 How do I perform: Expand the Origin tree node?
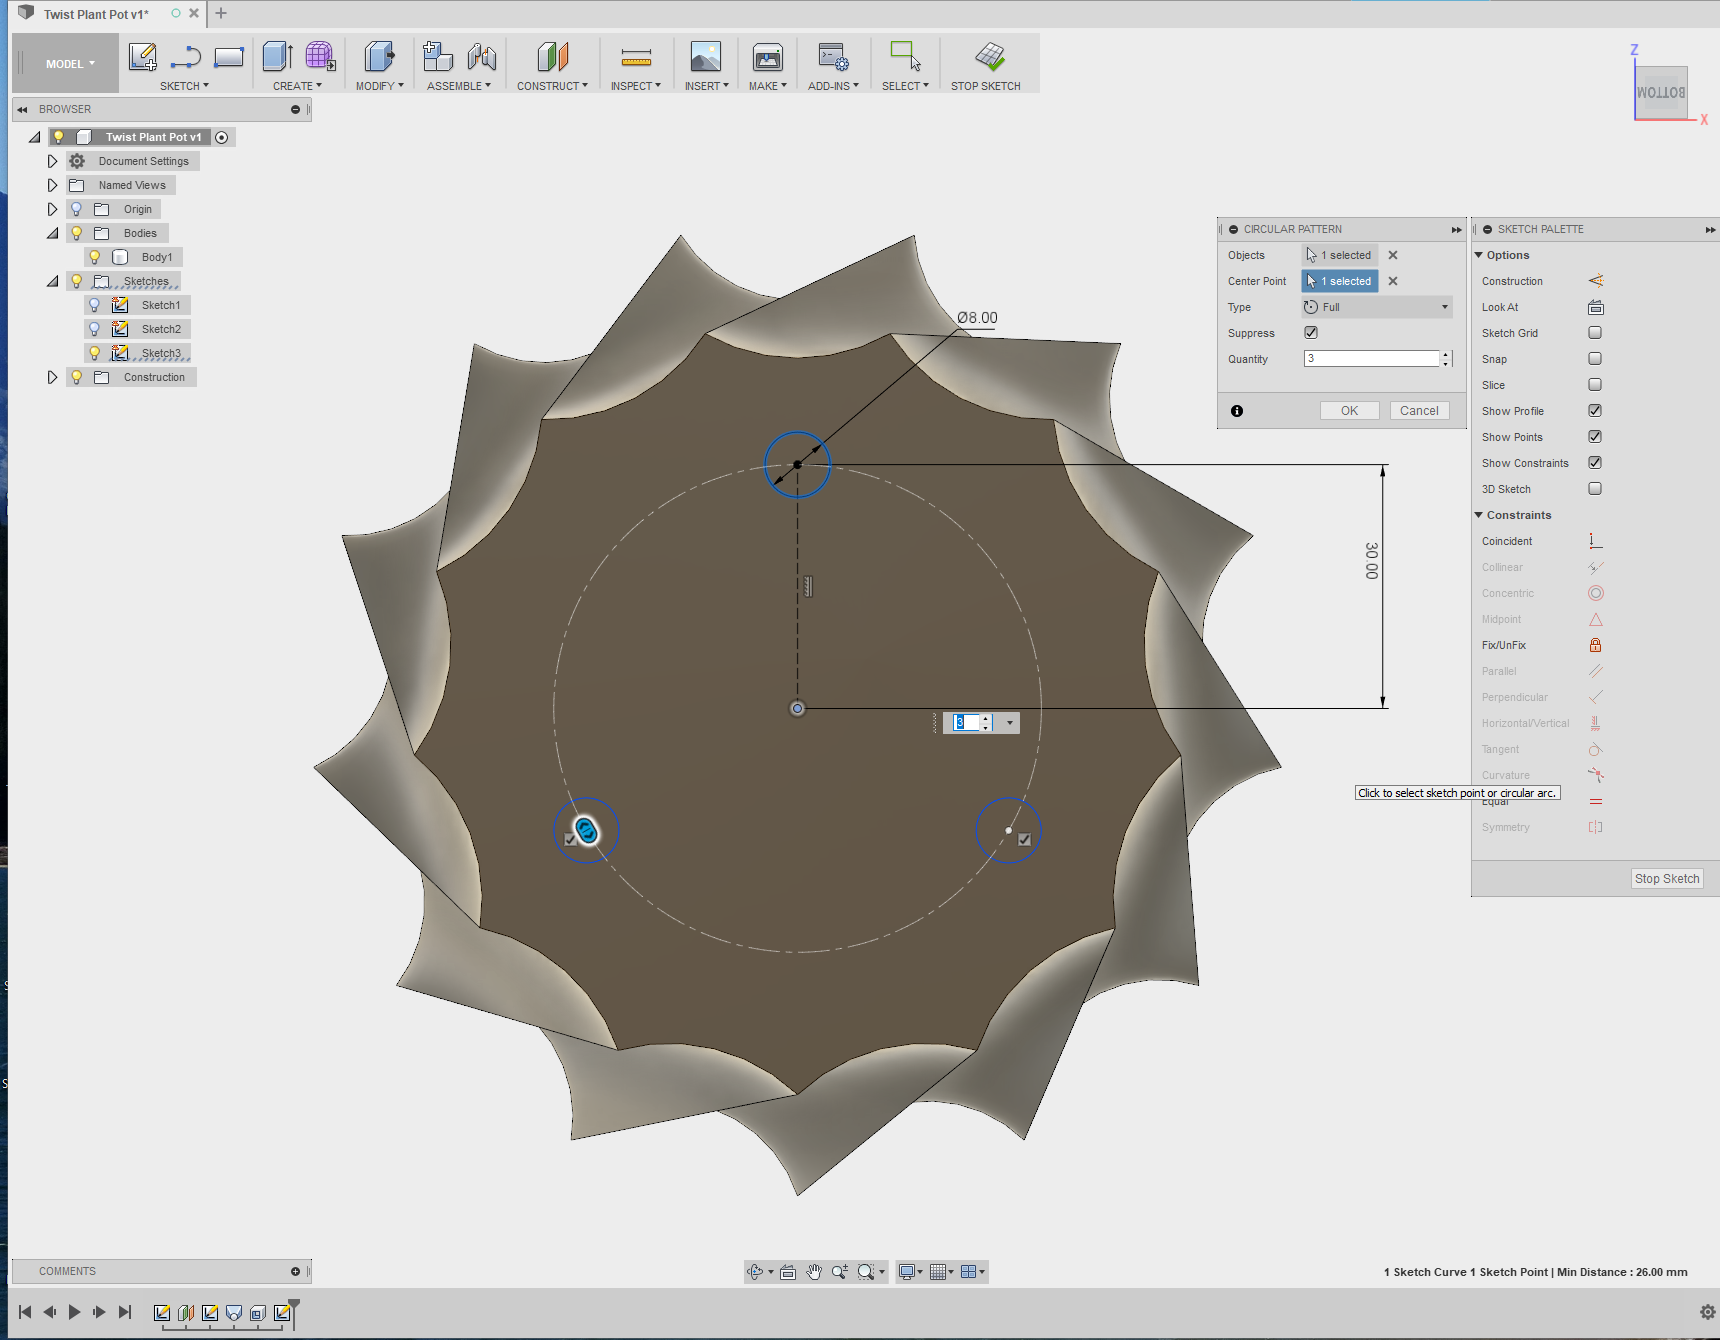coord(52,209)
